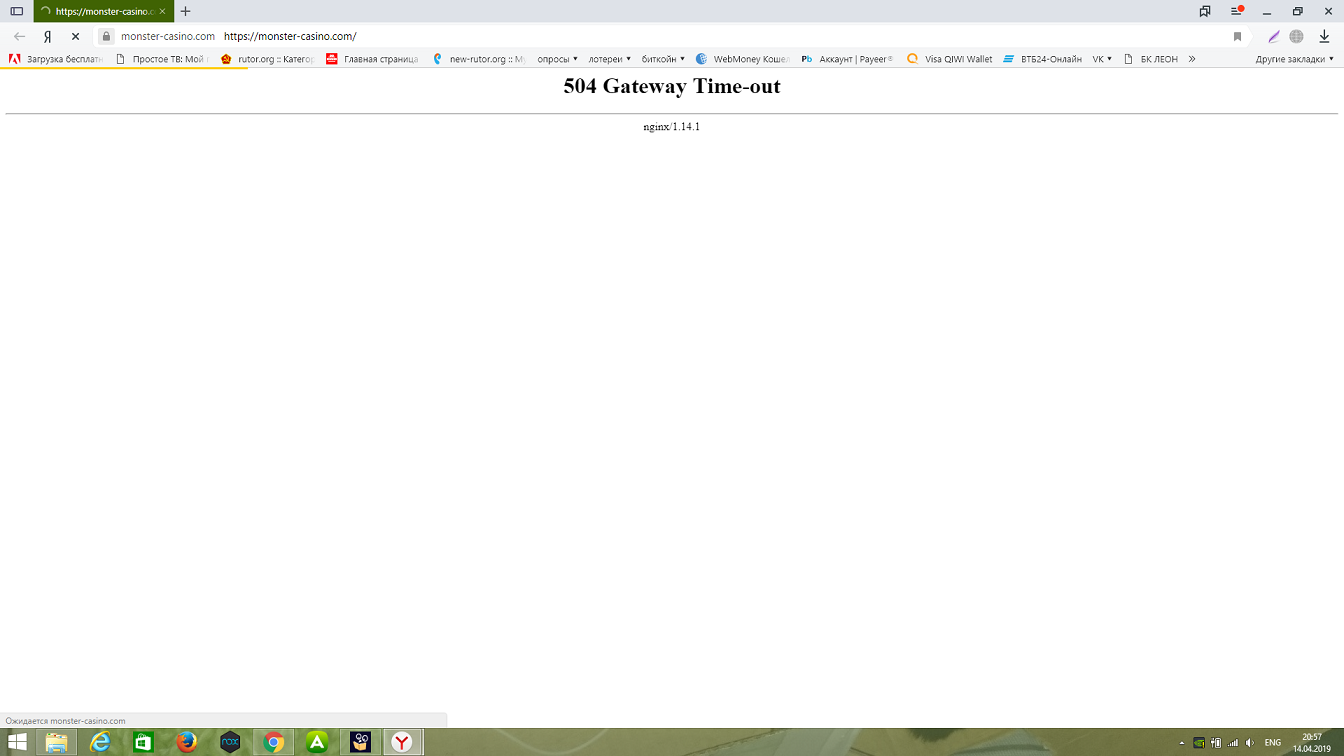Viewport: 1344px width, 756px height.
Task: Open a new tab with plus button
Action: point(185,11)
